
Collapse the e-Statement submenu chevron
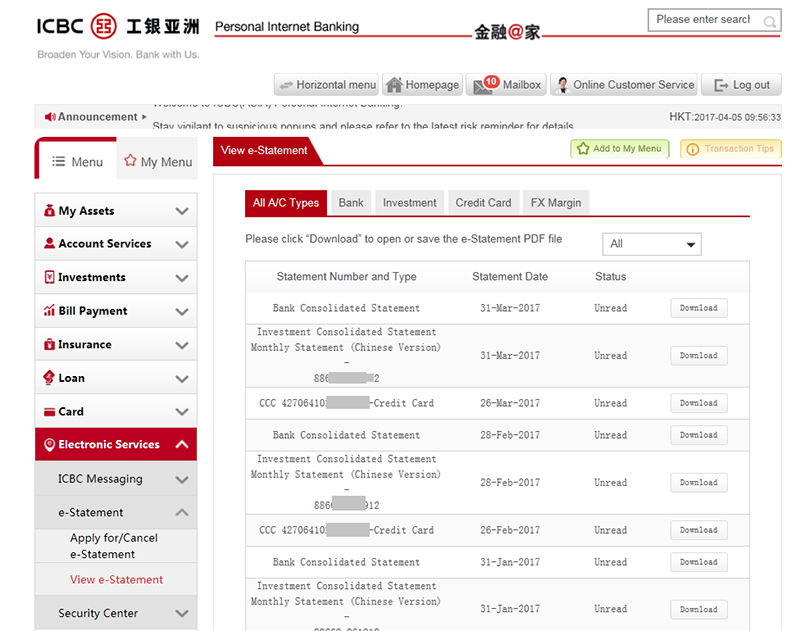coord(182,512)
